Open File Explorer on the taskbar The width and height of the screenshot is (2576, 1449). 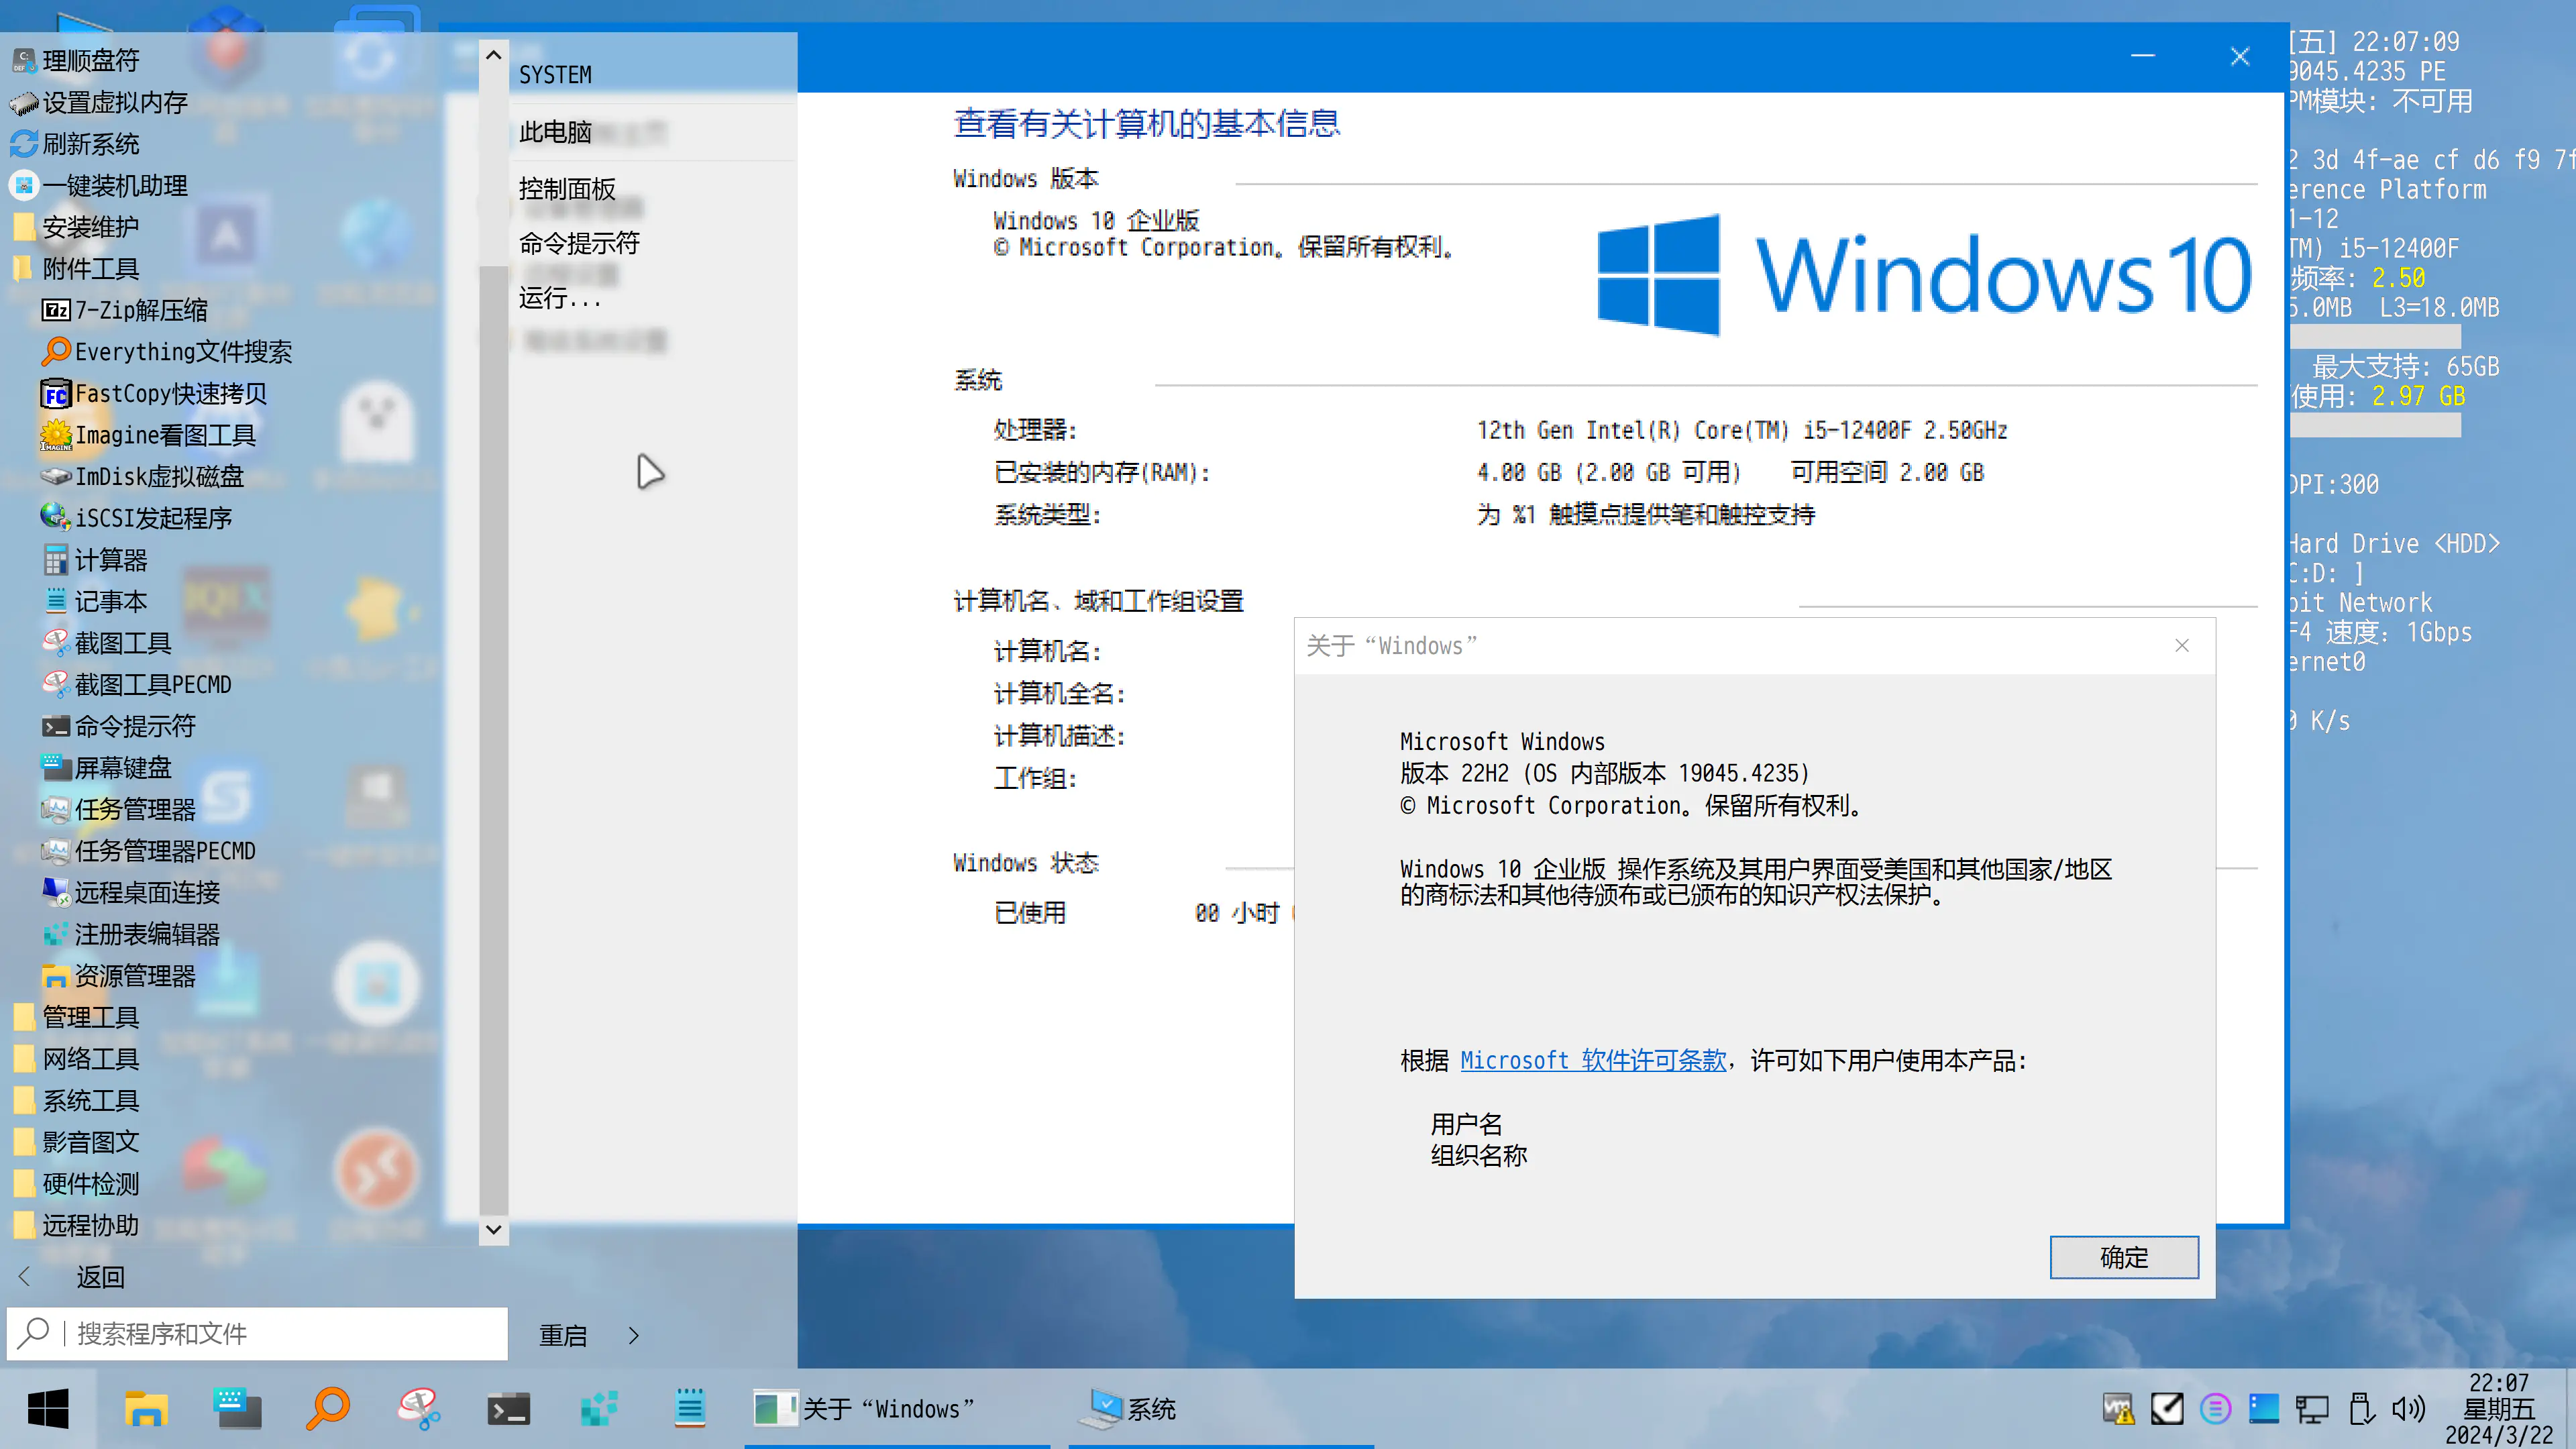146,1408
